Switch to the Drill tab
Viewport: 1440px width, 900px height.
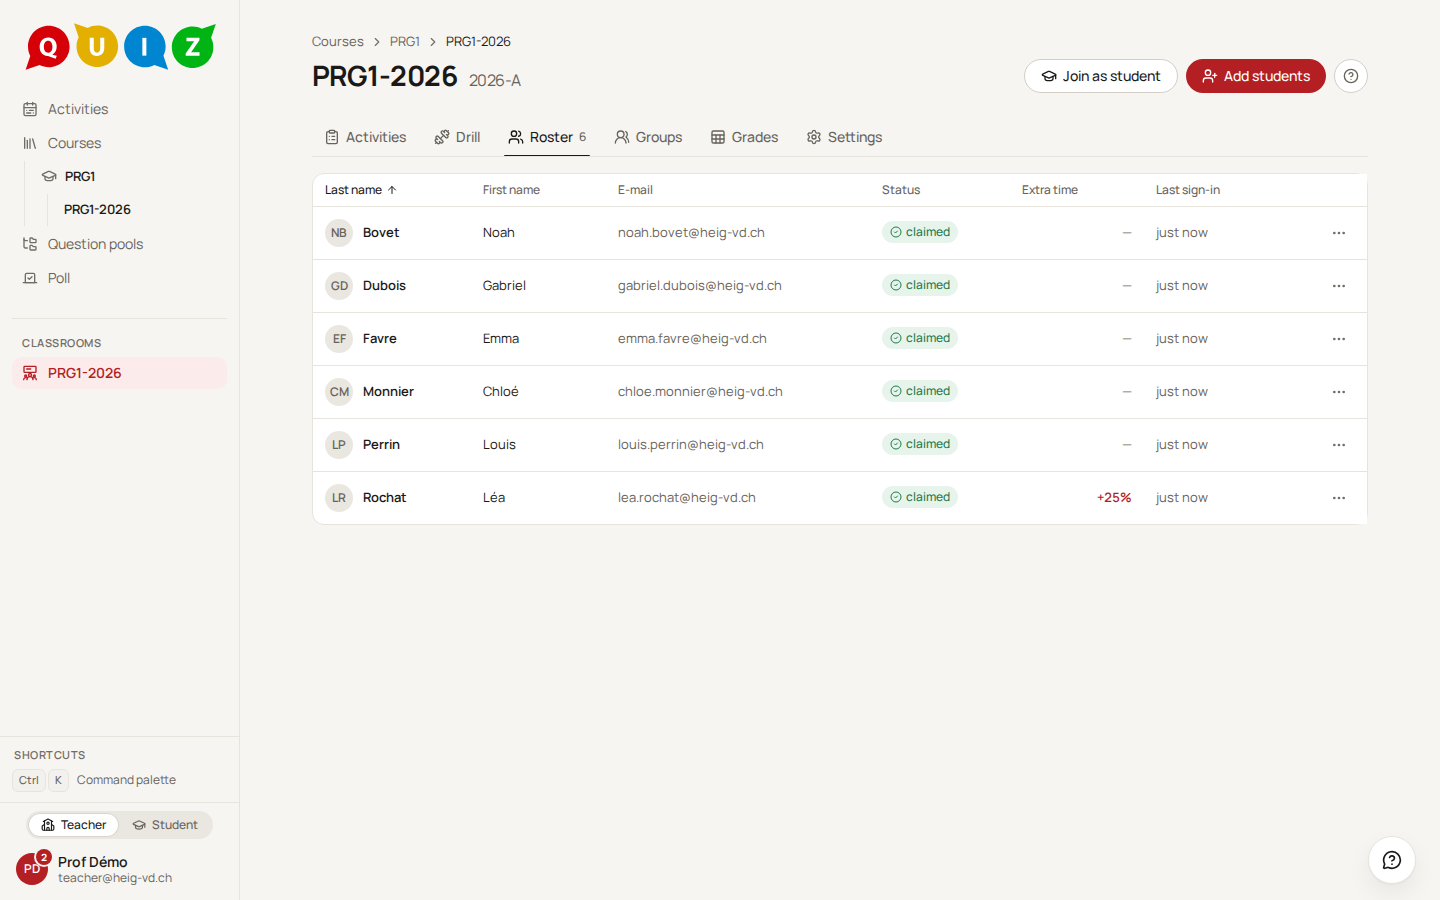[457, 137]
